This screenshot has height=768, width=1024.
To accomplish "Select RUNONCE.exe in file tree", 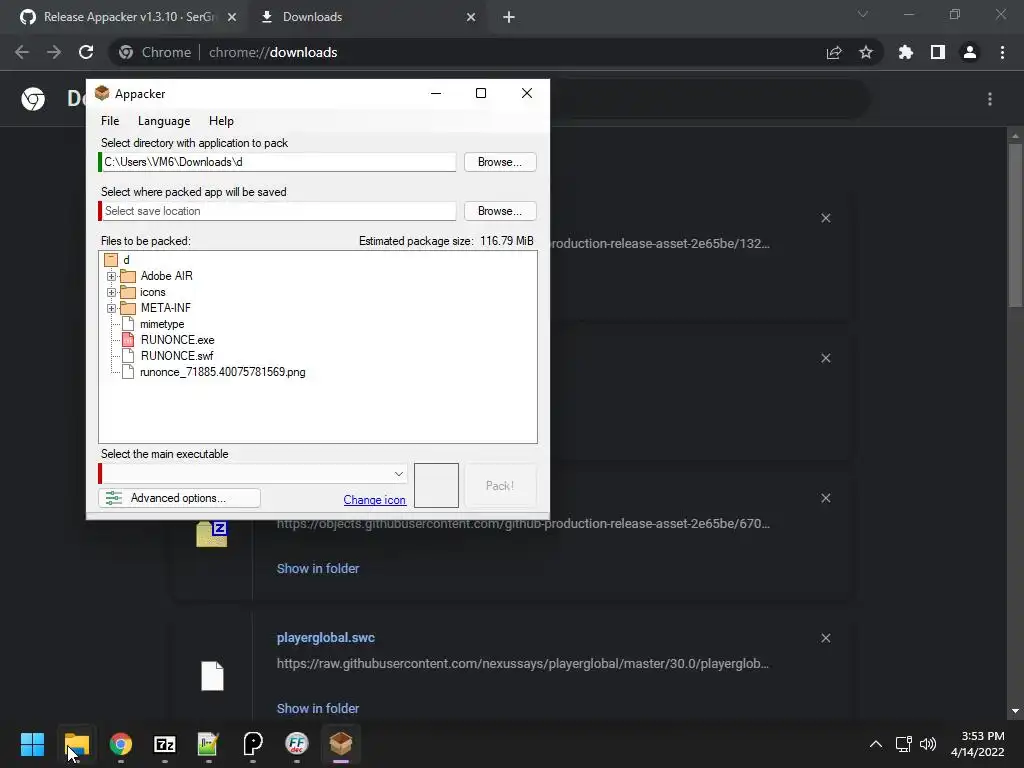I will (x=177, y=340).
